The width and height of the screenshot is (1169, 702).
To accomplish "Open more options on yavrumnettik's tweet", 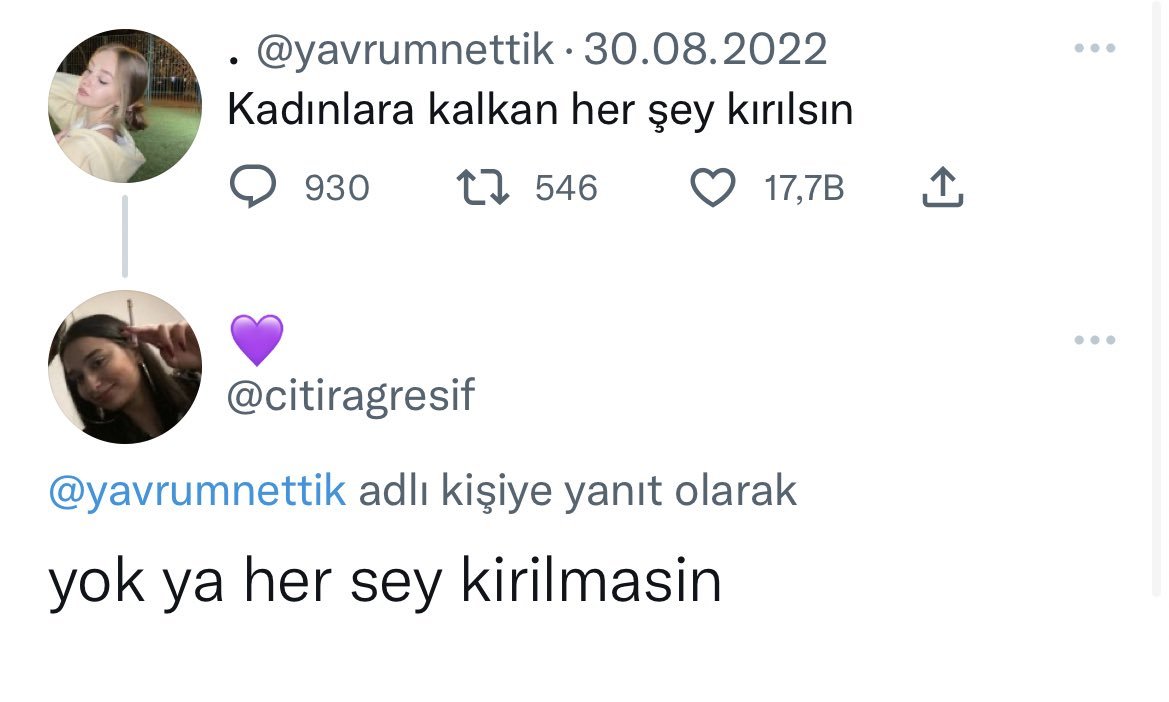I will pyautogui.click(x=1093, y=48).
